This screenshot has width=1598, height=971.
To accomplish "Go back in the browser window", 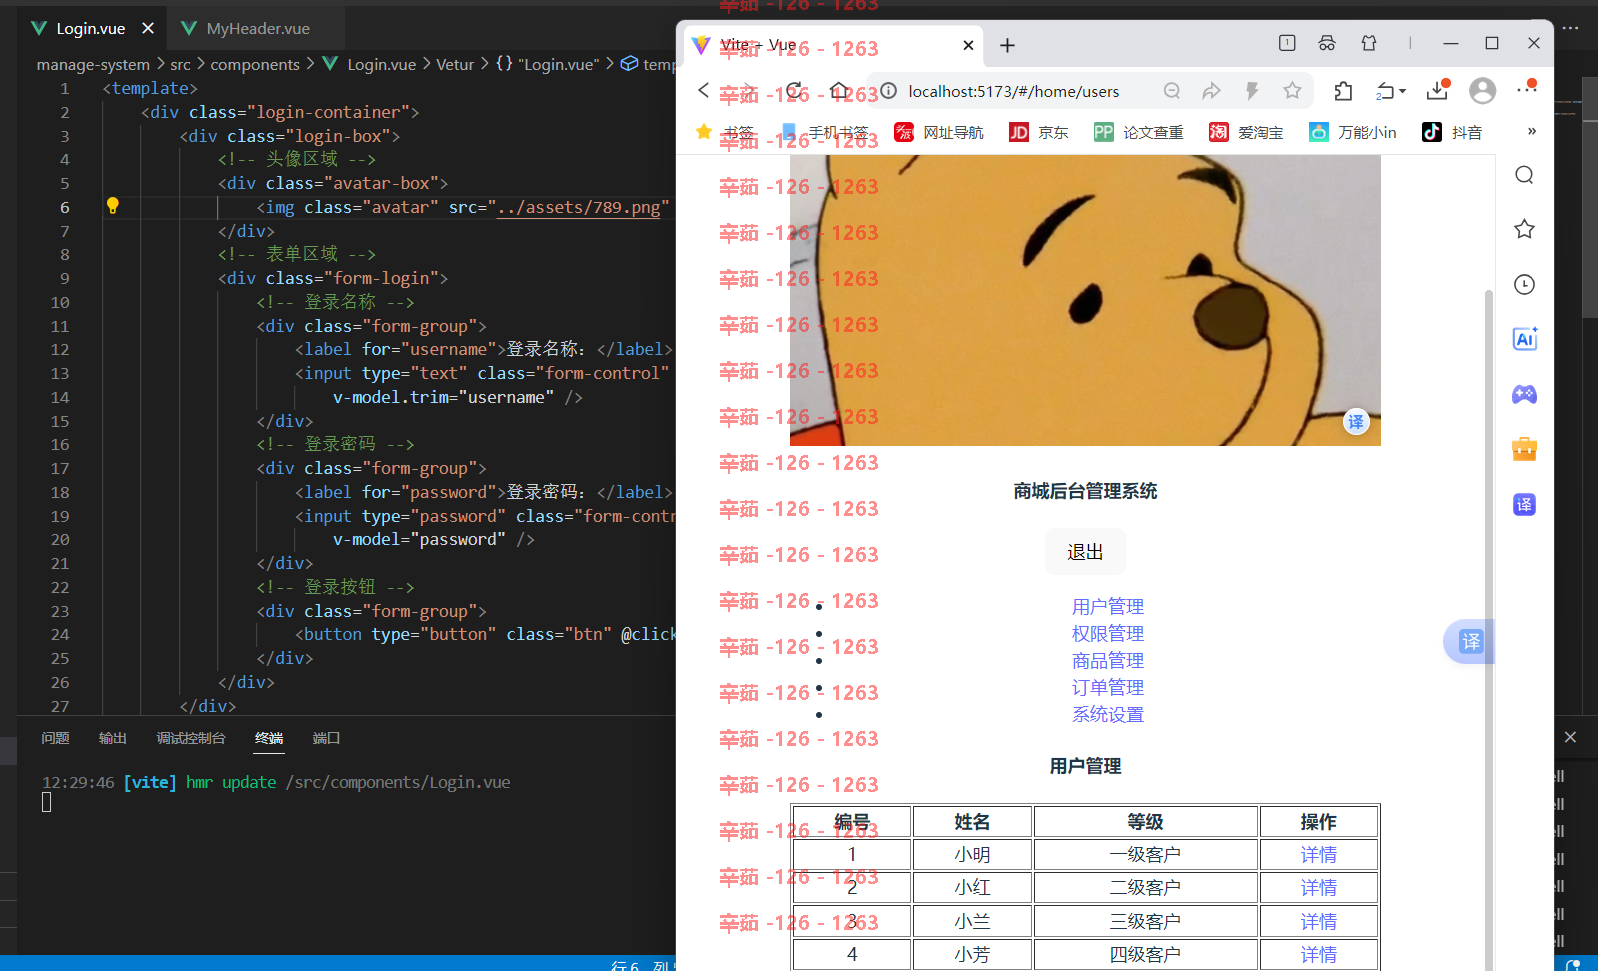I will point(704,91).
